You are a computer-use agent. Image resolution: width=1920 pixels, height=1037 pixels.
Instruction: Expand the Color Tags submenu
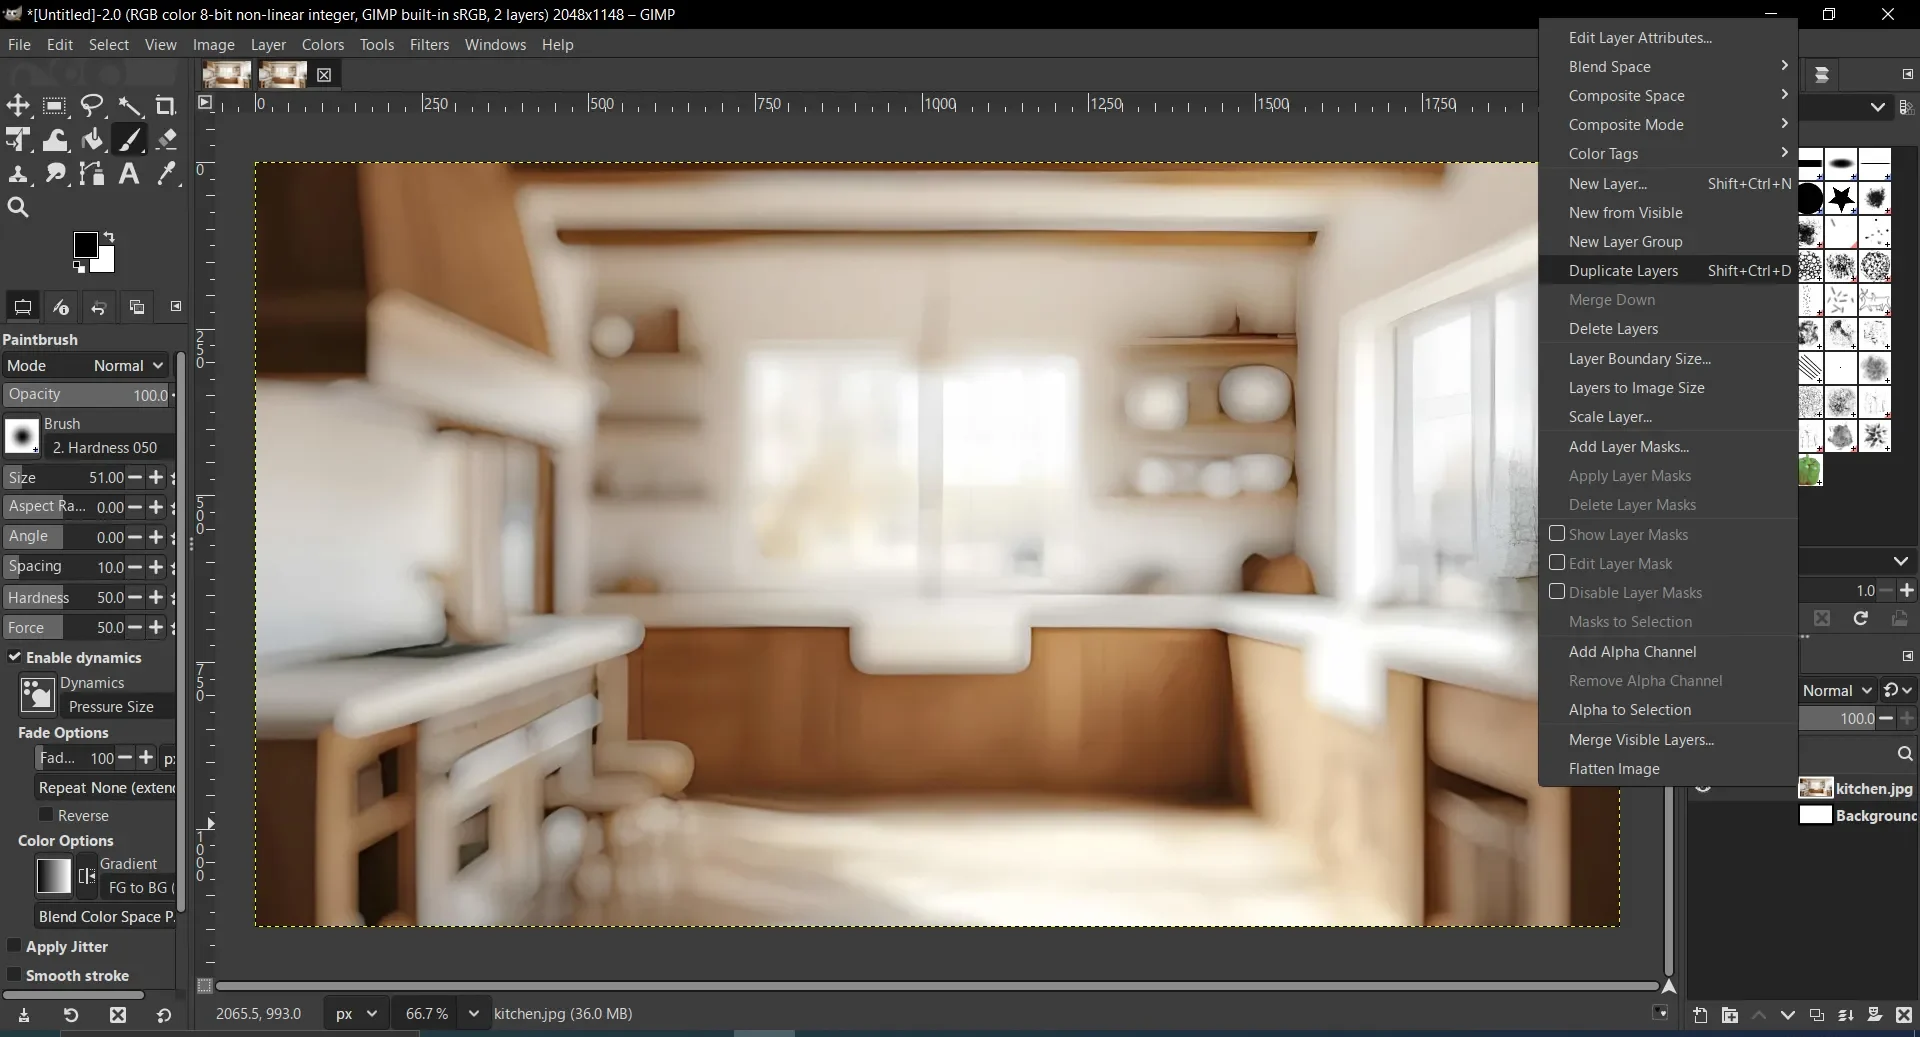tap(1668, 153)
